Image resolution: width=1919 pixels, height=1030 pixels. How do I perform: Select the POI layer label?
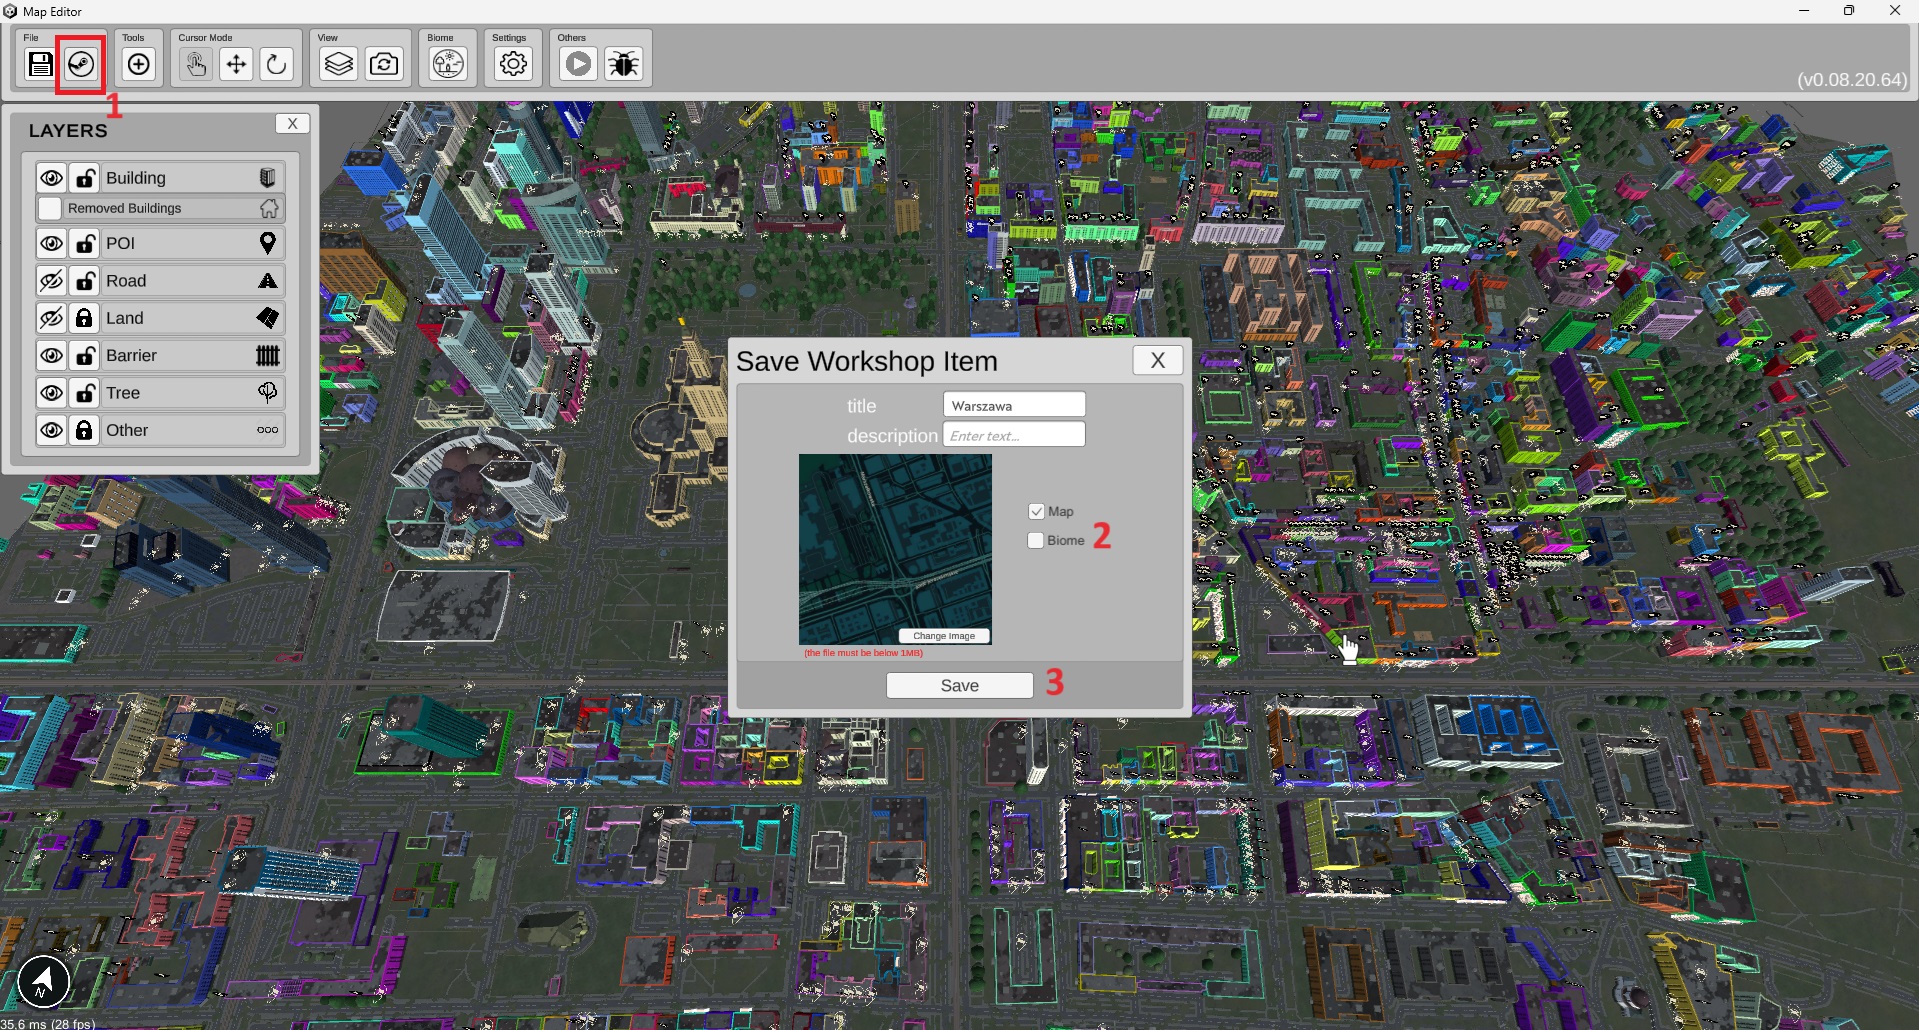click(120, 243)
